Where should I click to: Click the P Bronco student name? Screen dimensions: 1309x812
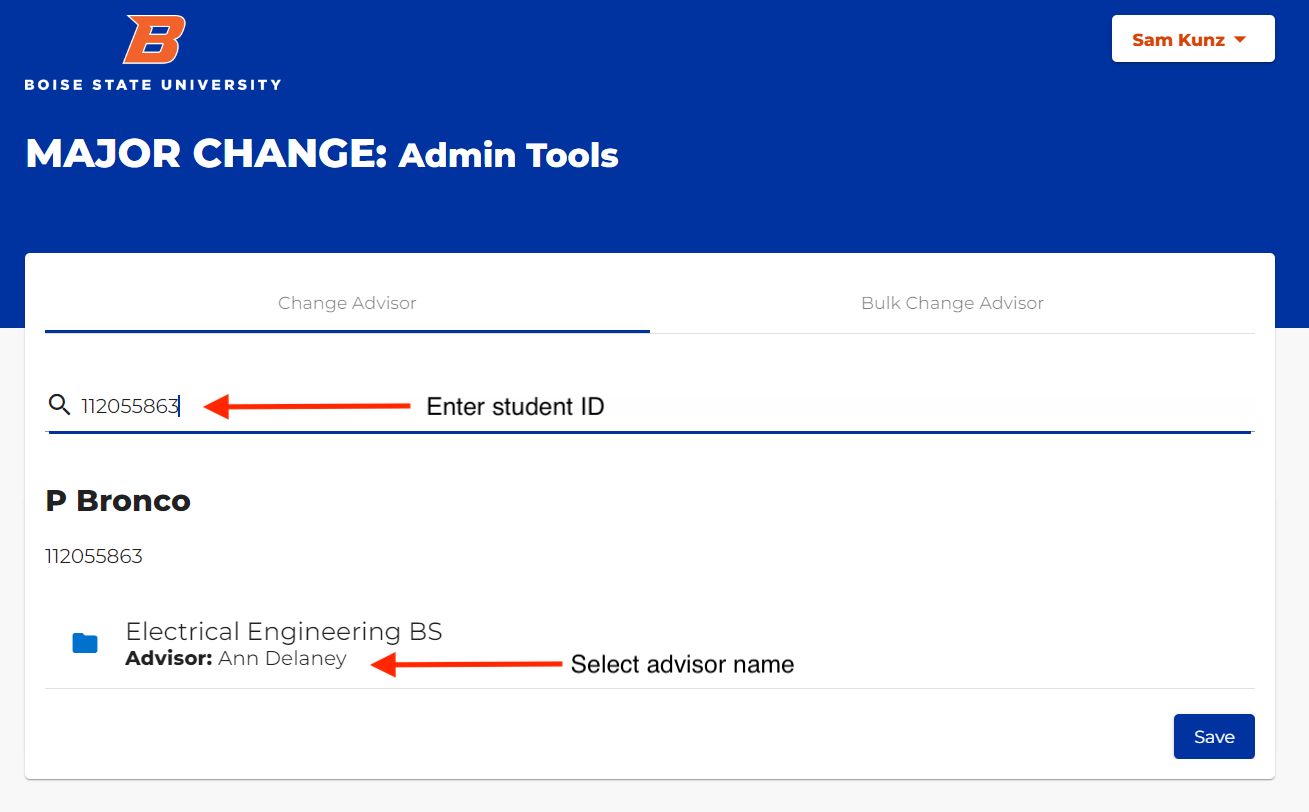pyautogui.click(x=118, y=501)
